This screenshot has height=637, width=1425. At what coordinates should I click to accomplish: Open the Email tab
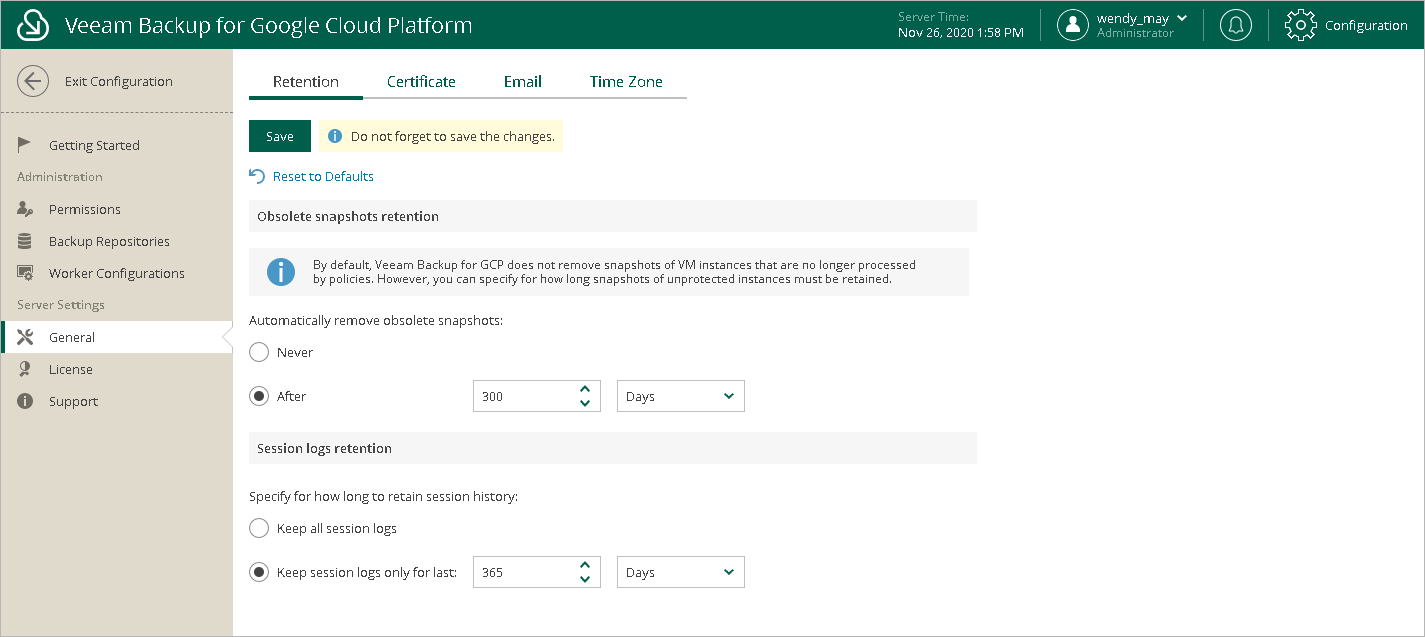pos(523,82)
